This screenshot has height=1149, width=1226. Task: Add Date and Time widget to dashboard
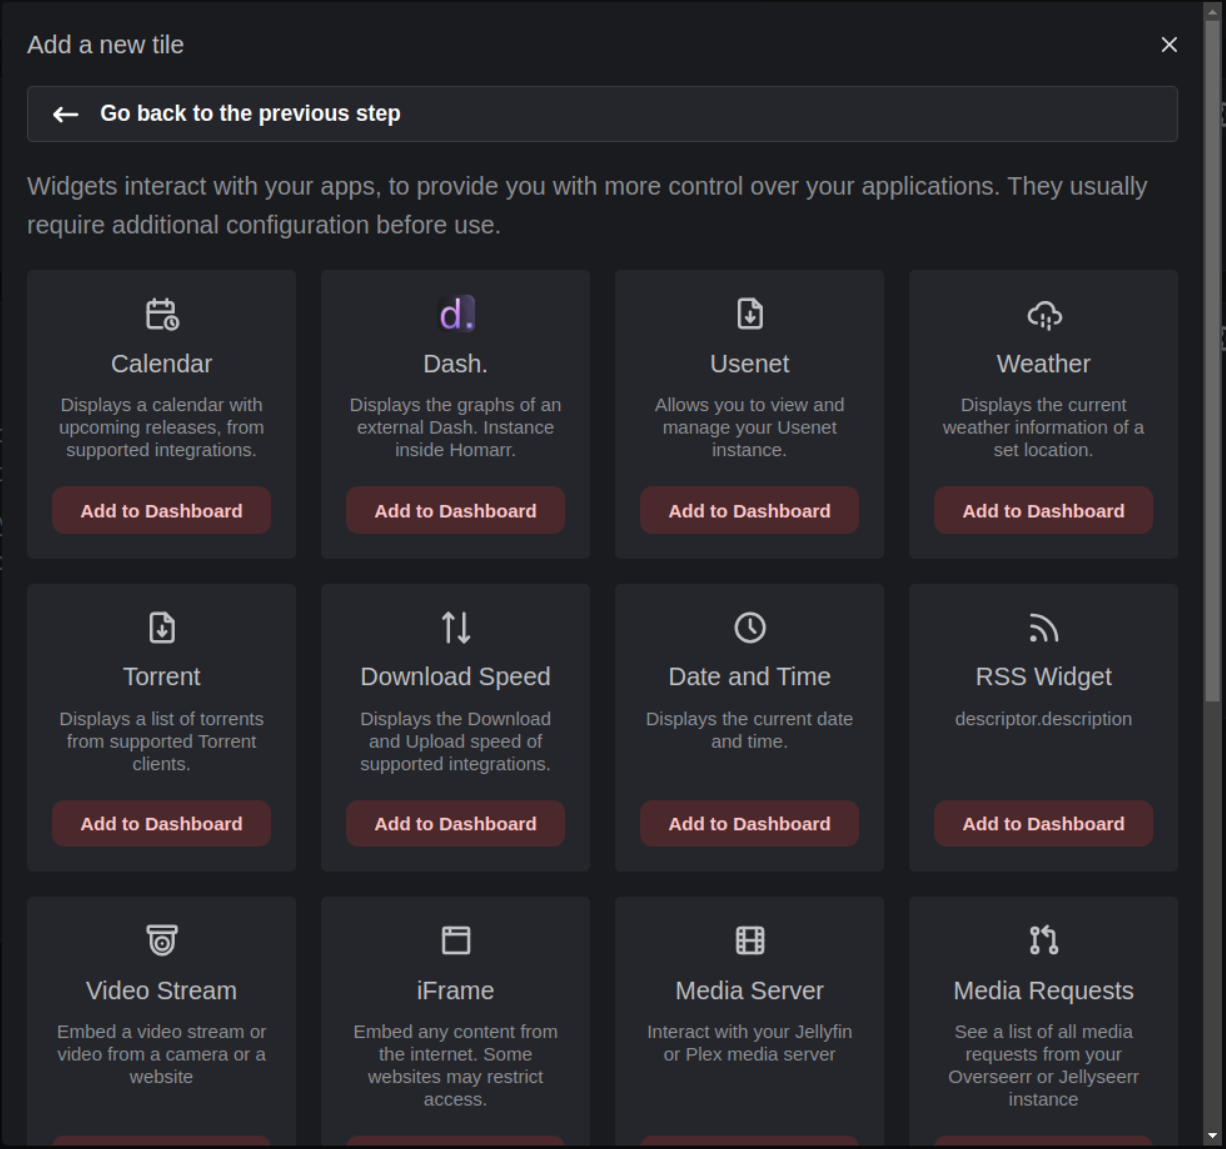(749, 824)
